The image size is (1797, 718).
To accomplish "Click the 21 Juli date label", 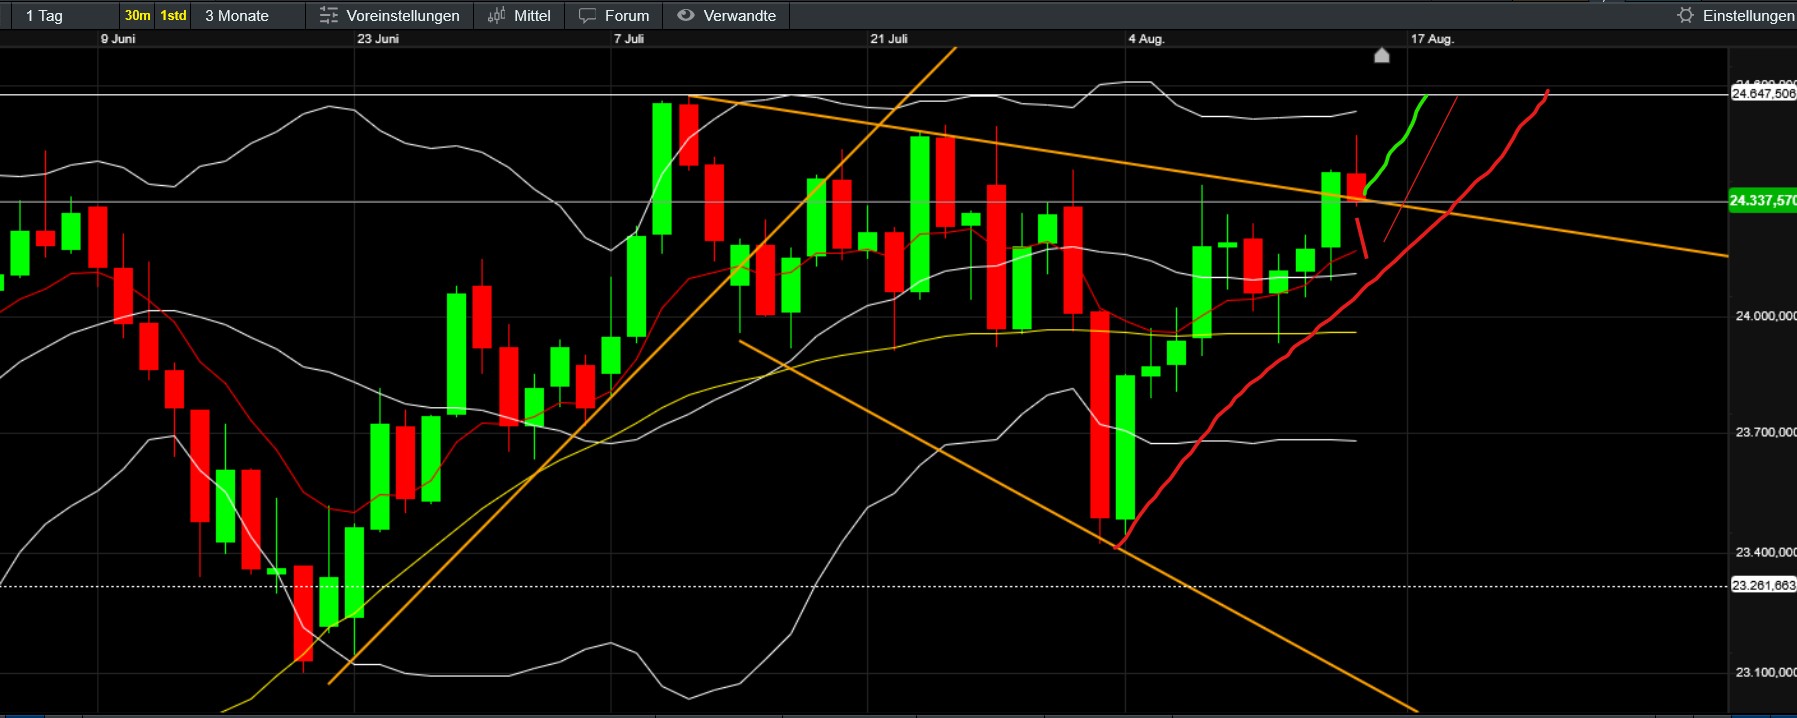I will (x=889, y=39).
